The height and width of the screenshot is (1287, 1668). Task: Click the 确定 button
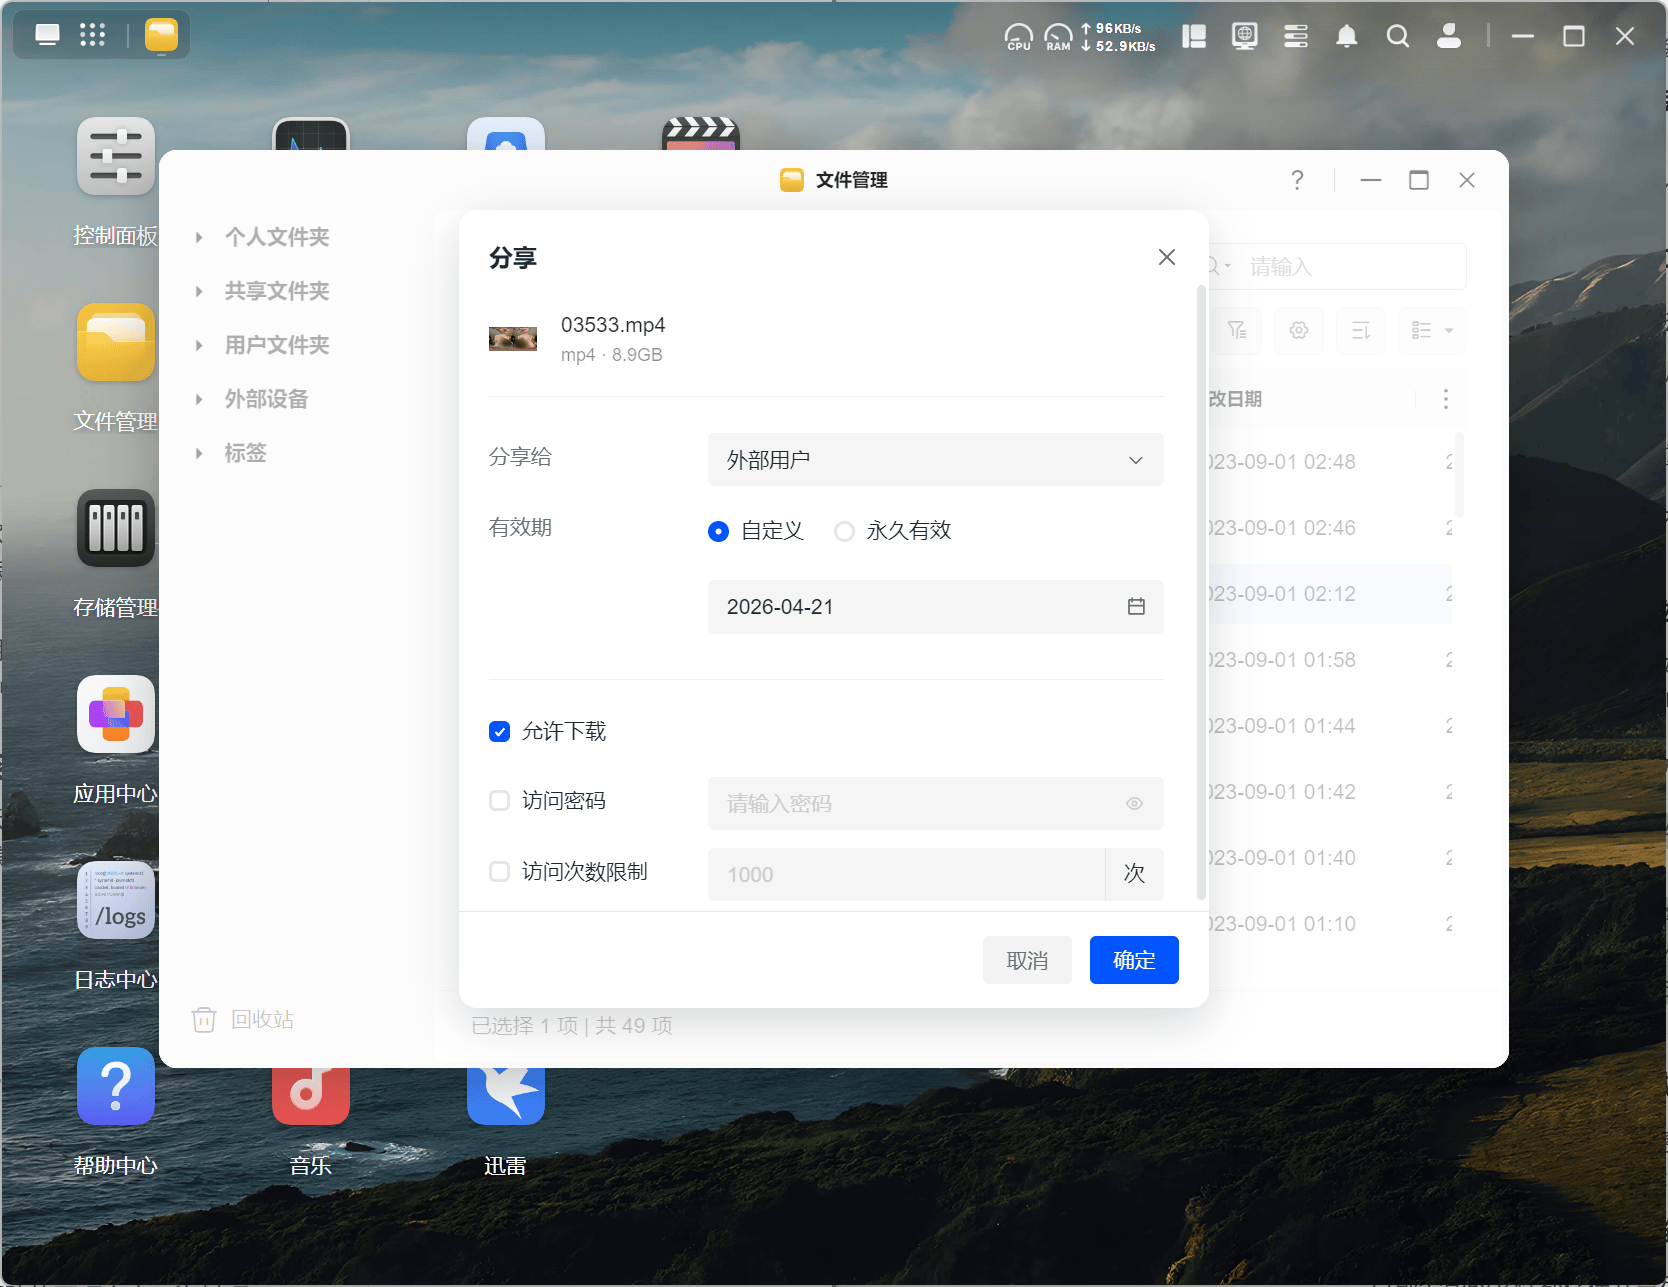[1134, 961]
